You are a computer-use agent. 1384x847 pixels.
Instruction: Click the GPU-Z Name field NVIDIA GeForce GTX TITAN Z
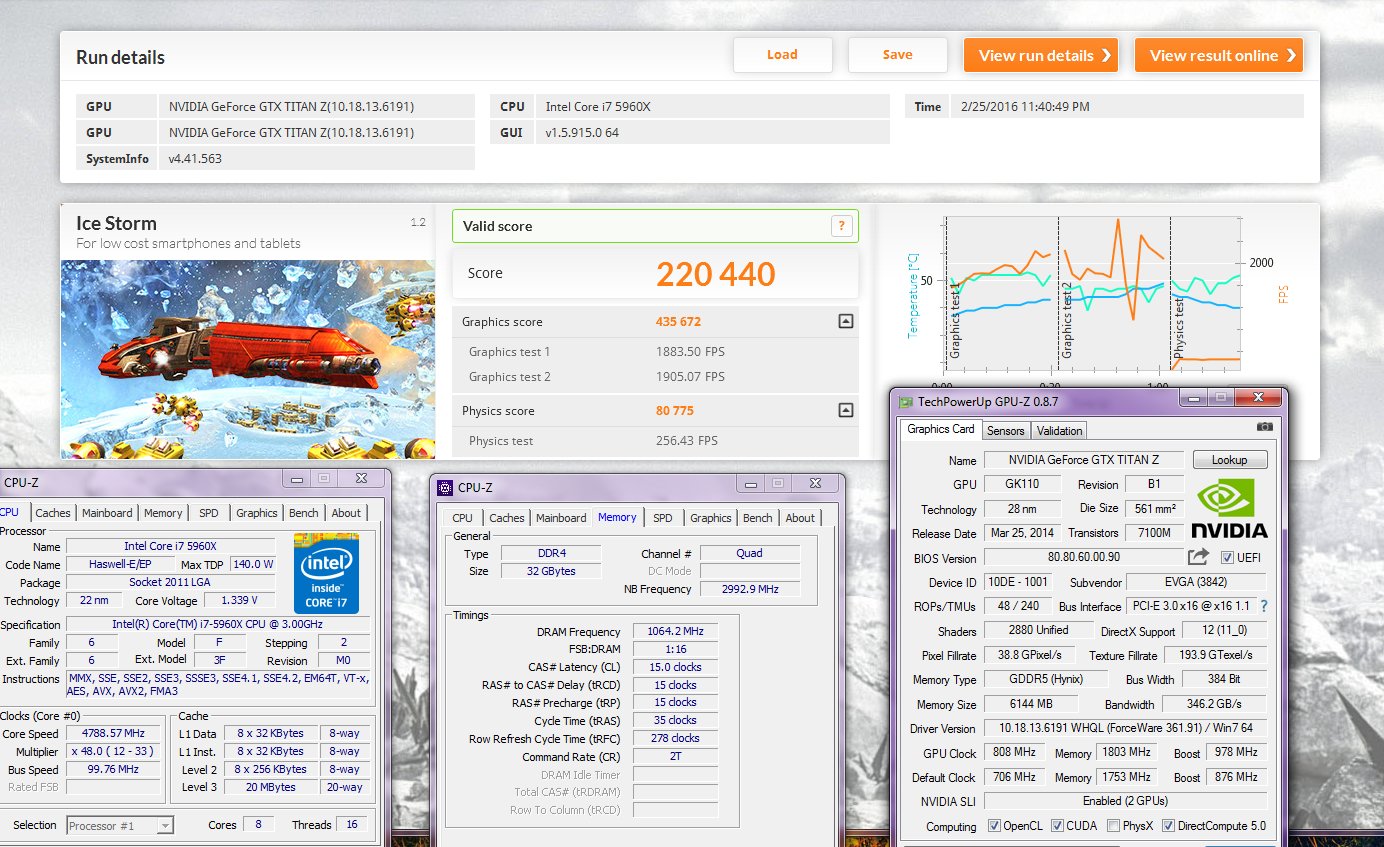pyautogui.click(x=1083, y=460)
